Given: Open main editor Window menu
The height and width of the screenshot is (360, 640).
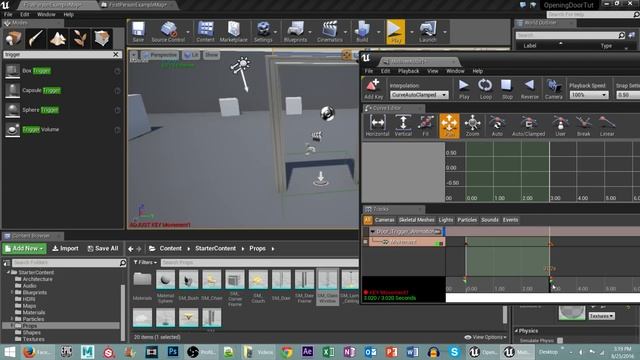Looking at the screenshot, I should click(46, 14).
